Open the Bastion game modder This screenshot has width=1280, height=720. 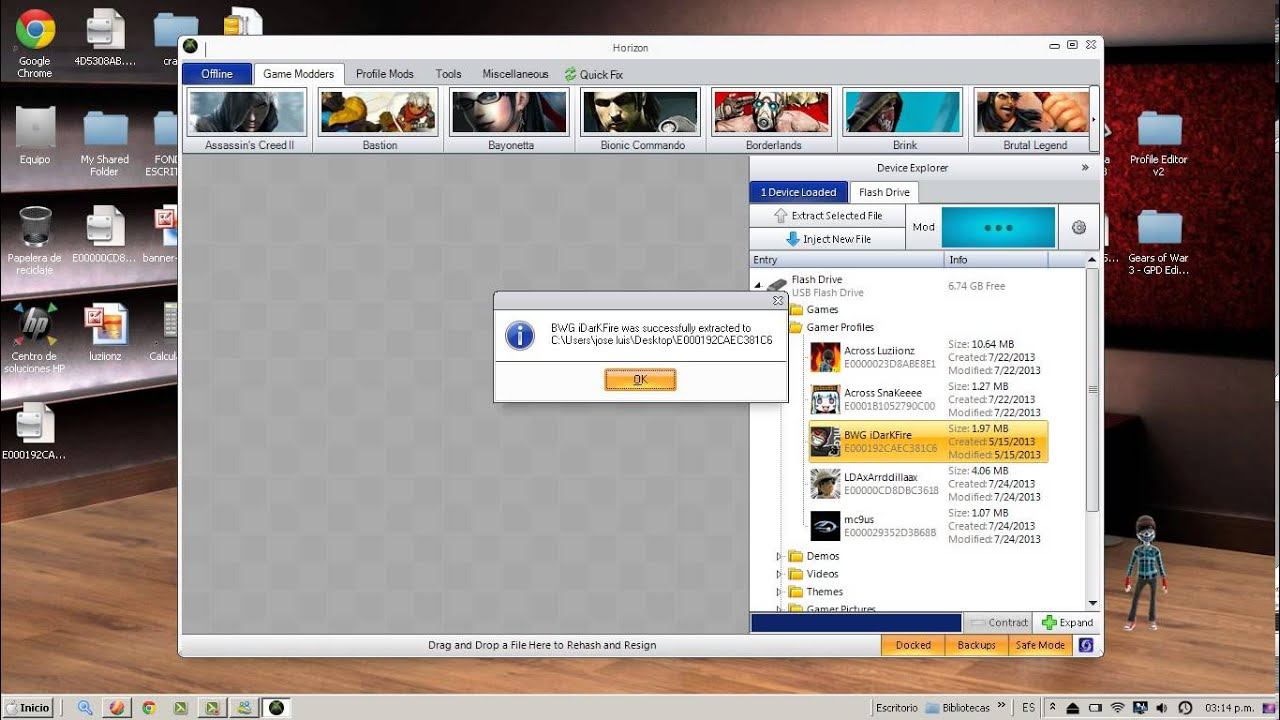379,119
